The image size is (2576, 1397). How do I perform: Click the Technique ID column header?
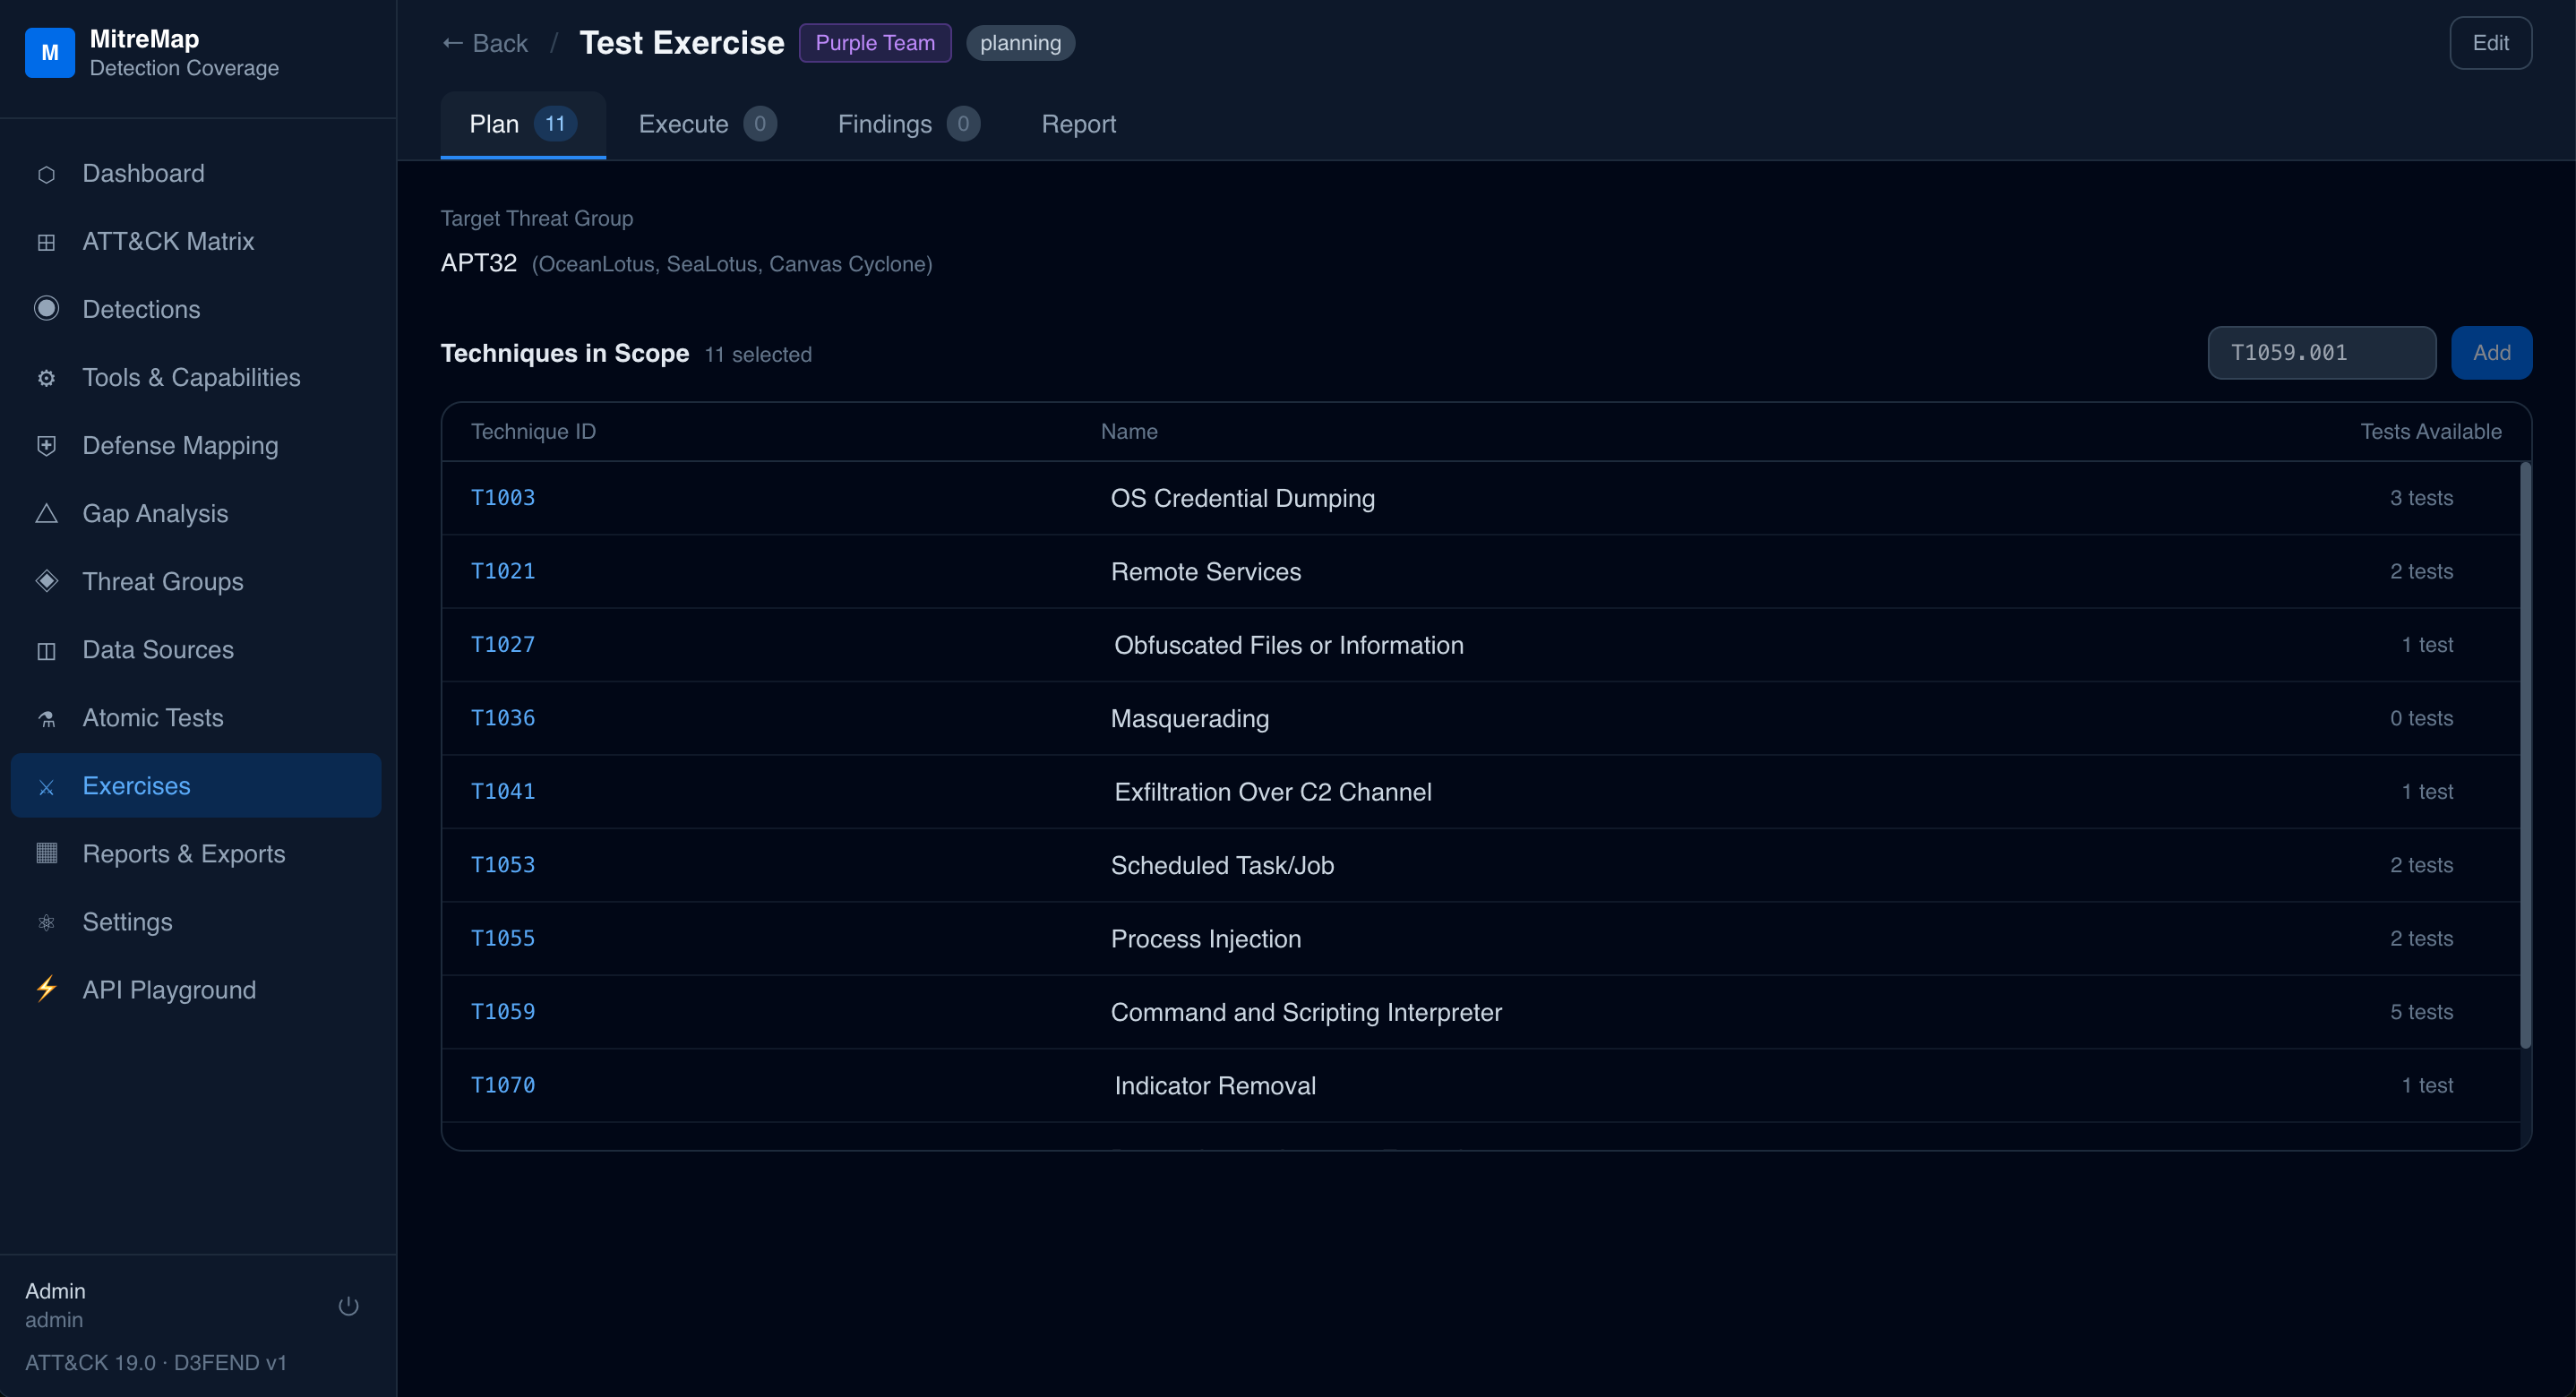tap(533, 432)
